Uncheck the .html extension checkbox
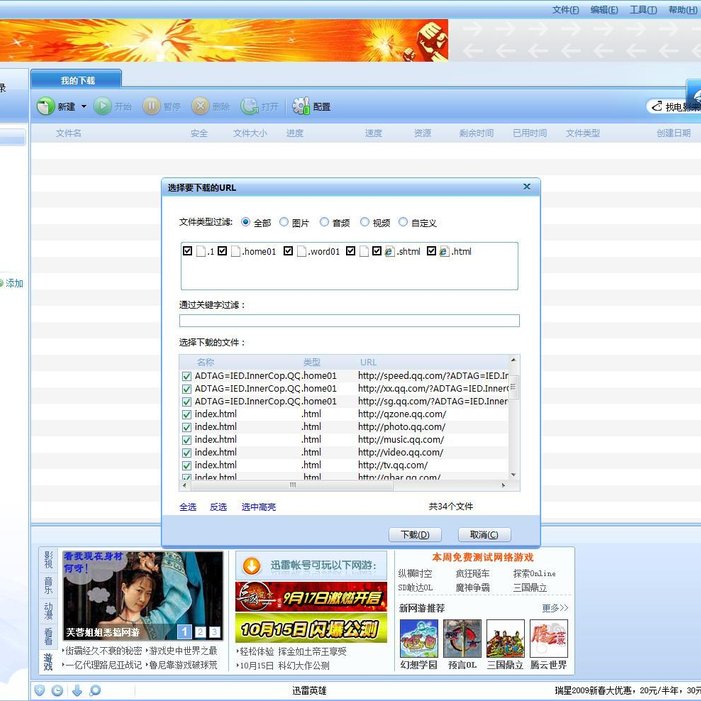 tap(431, 251)
